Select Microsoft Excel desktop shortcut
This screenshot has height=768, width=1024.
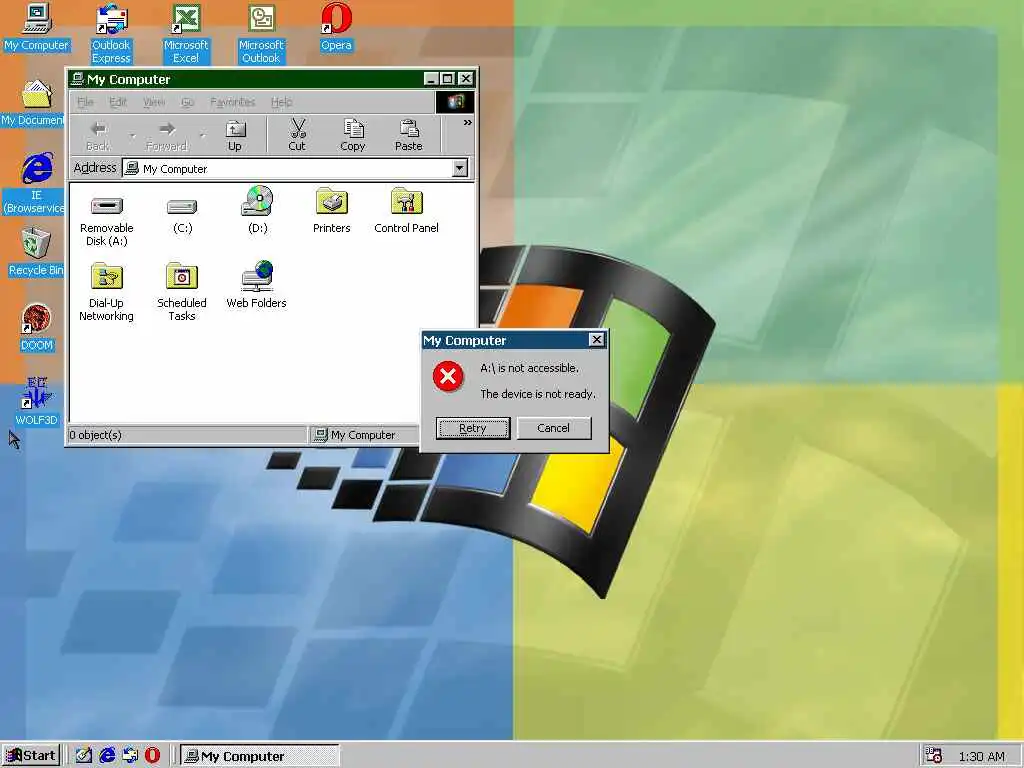(185, 33)
